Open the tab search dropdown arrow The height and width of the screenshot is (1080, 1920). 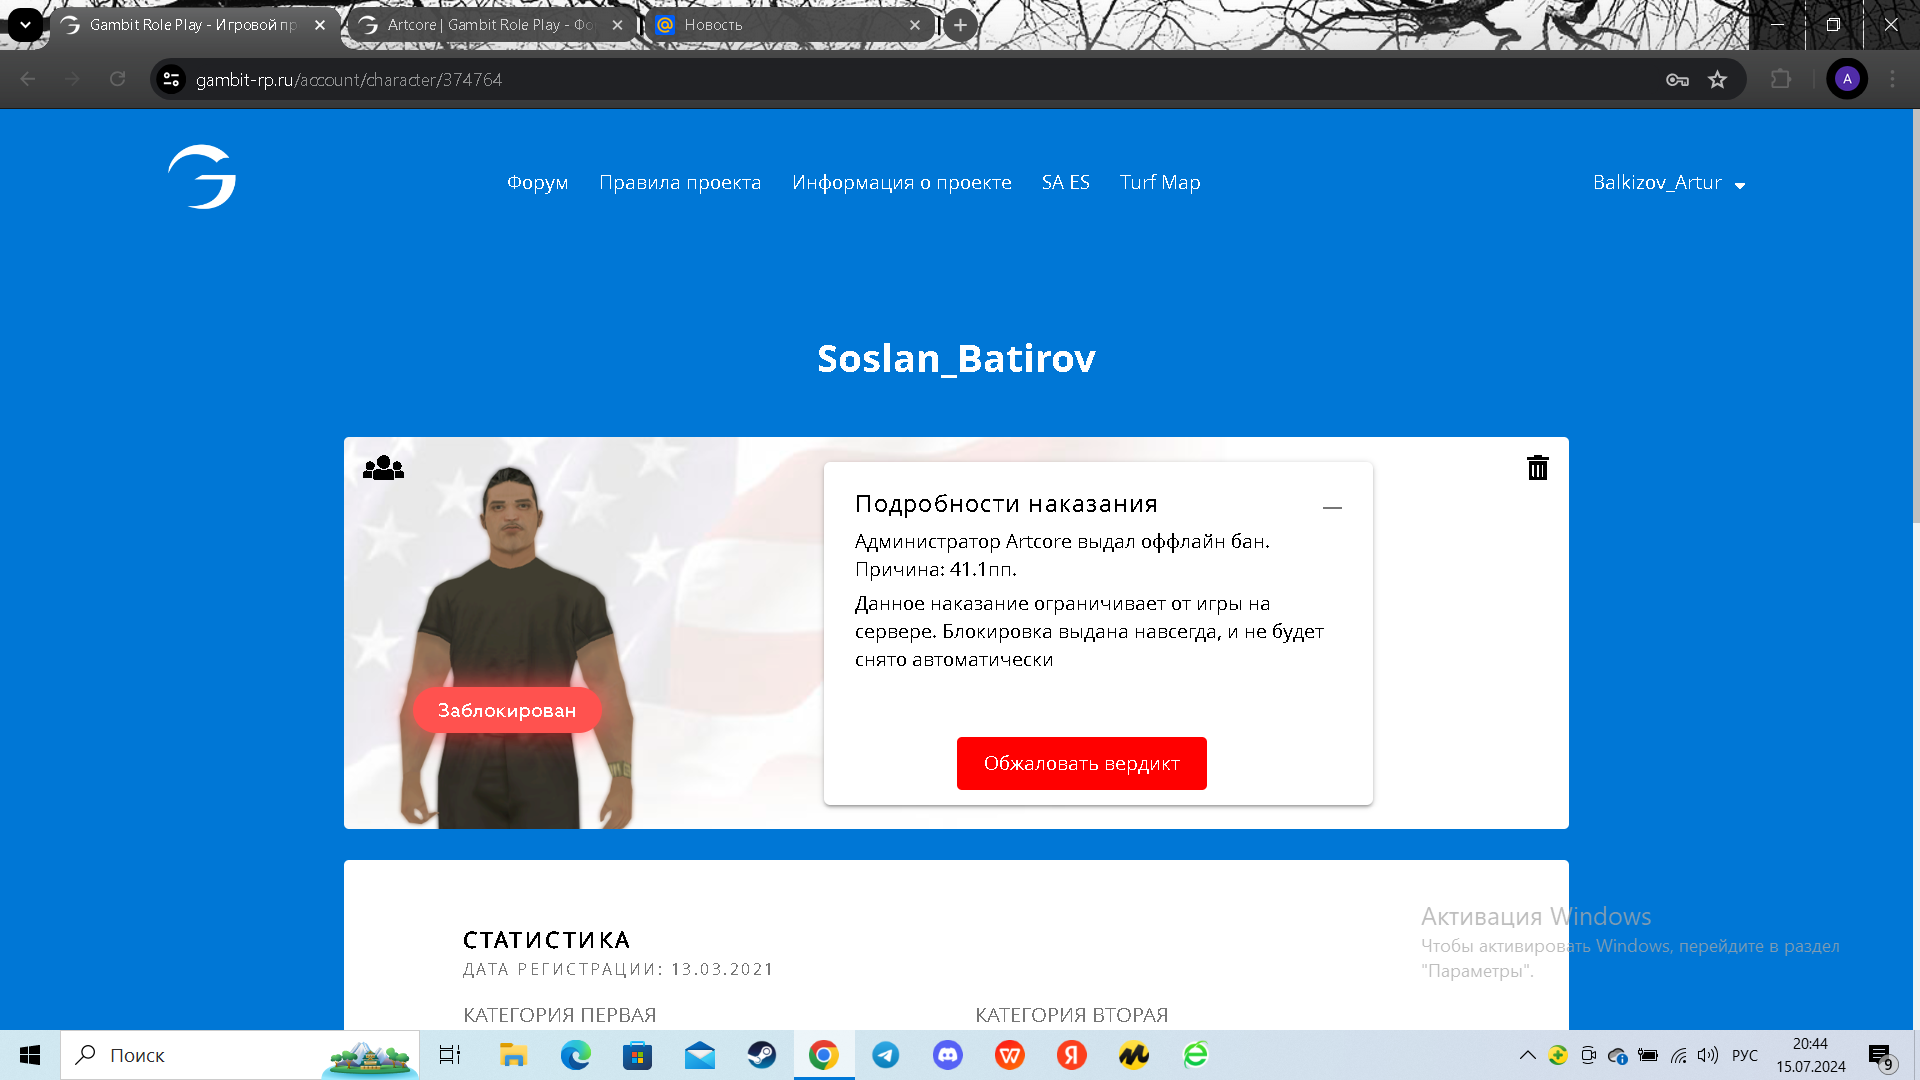click(x=25, y=25)
